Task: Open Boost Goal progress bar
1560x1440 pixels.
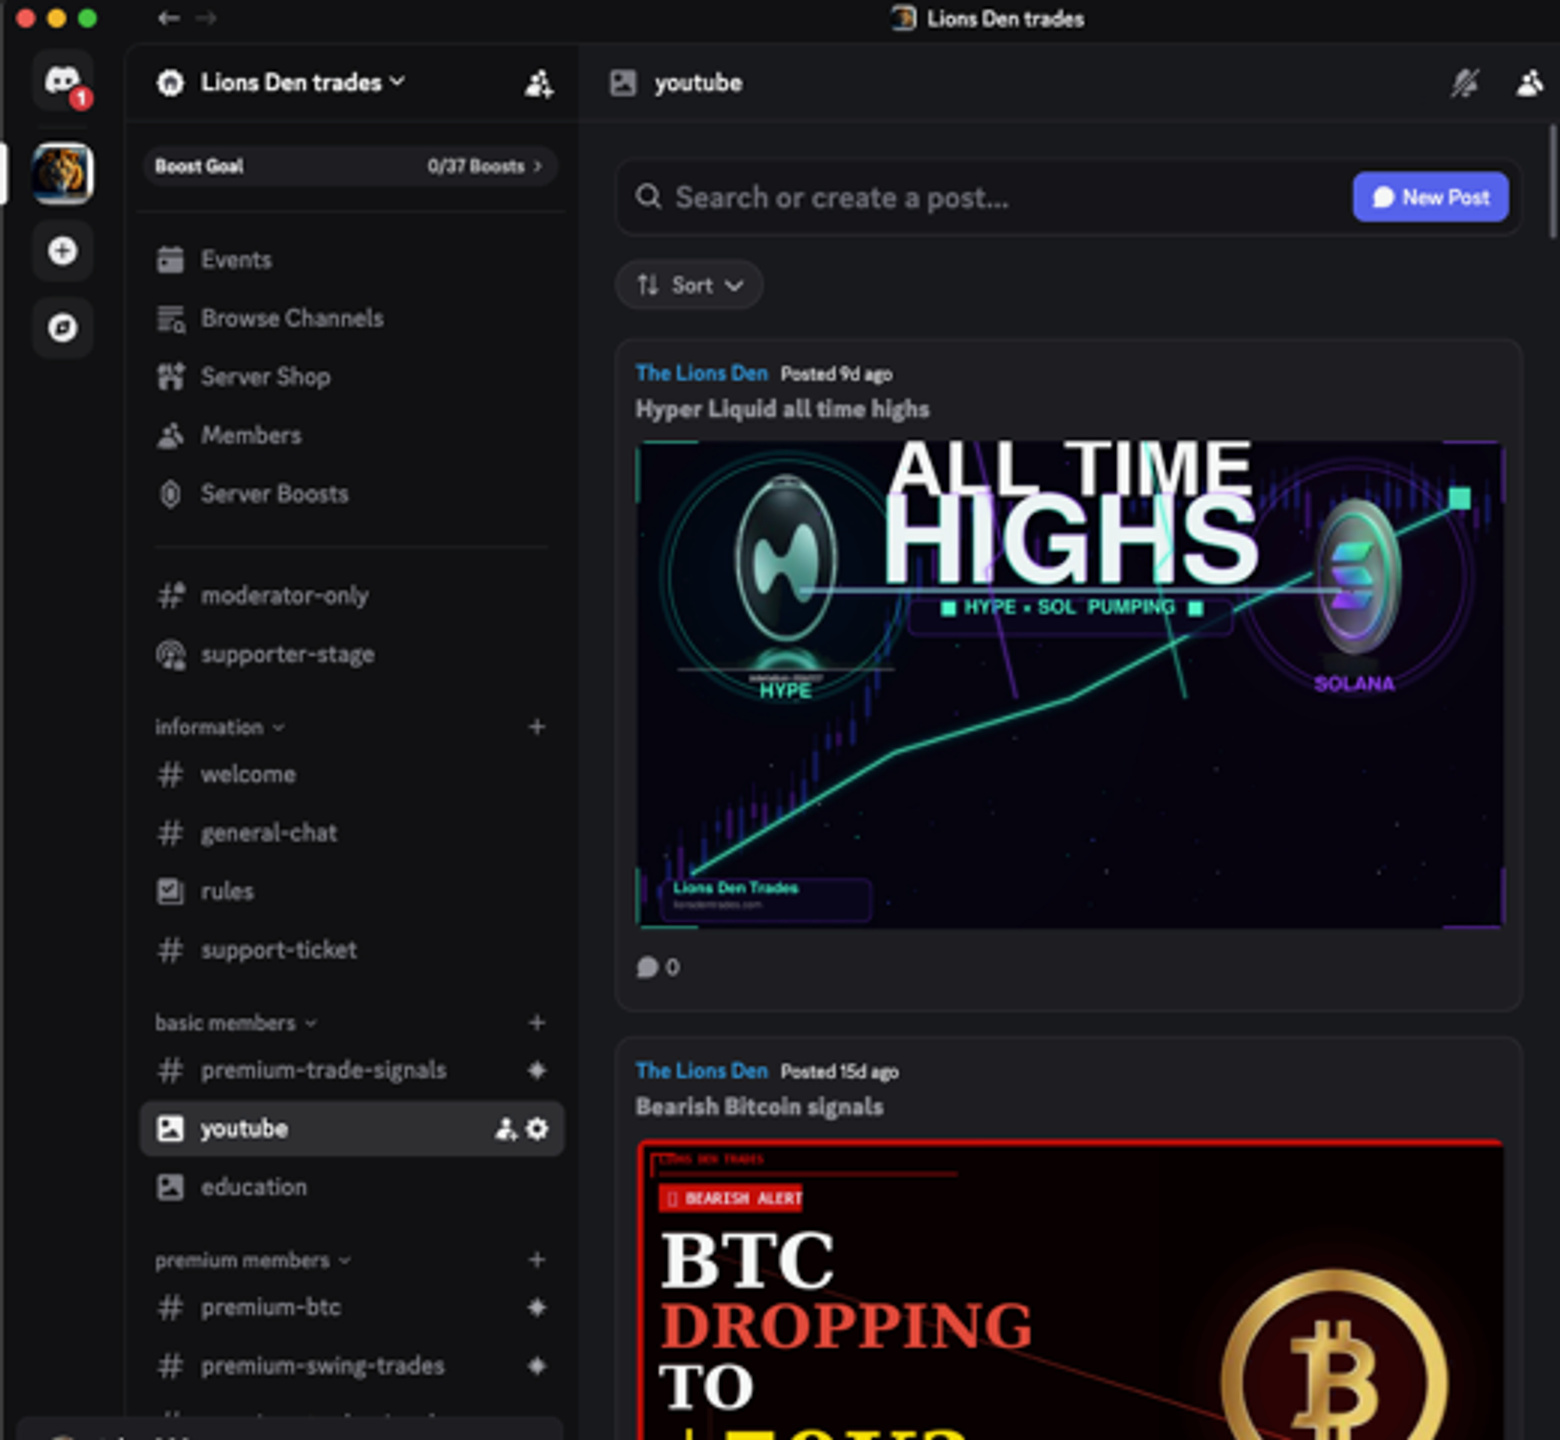Action: (350, 166)
